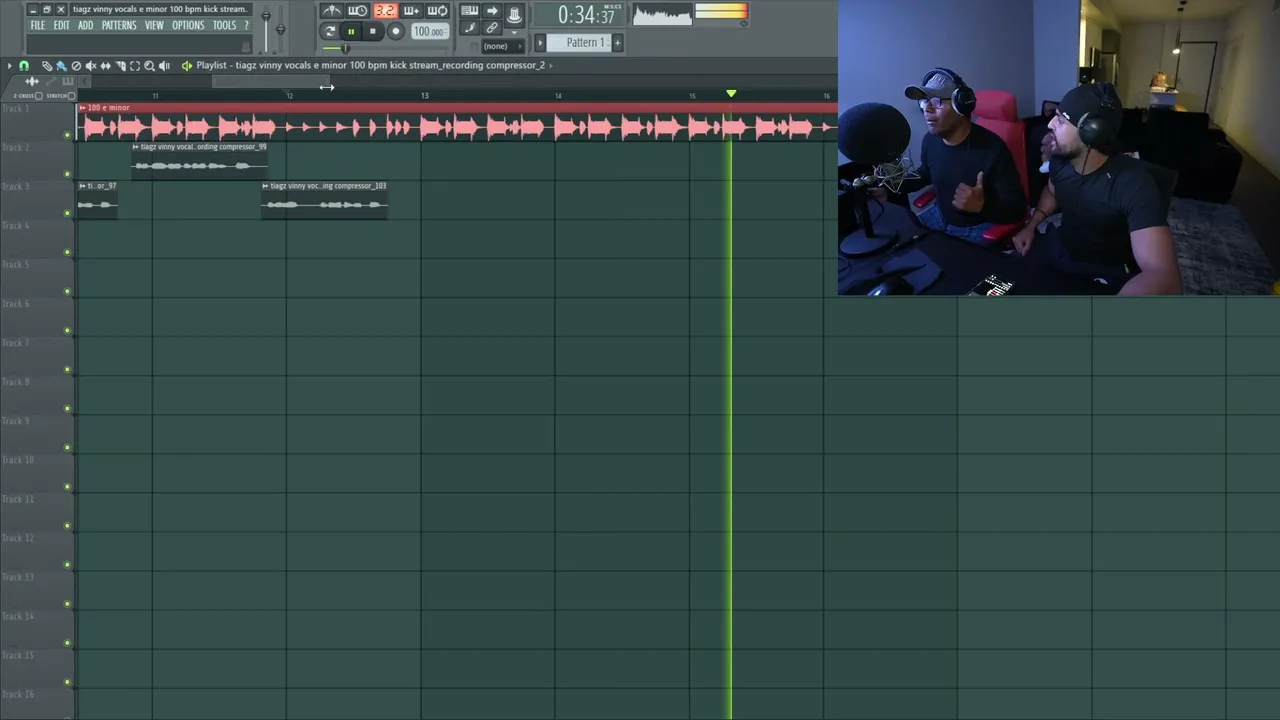1280x720 pixels.
Task: Select the Delete tool in playlist toolbar
Action: [76, 66]
